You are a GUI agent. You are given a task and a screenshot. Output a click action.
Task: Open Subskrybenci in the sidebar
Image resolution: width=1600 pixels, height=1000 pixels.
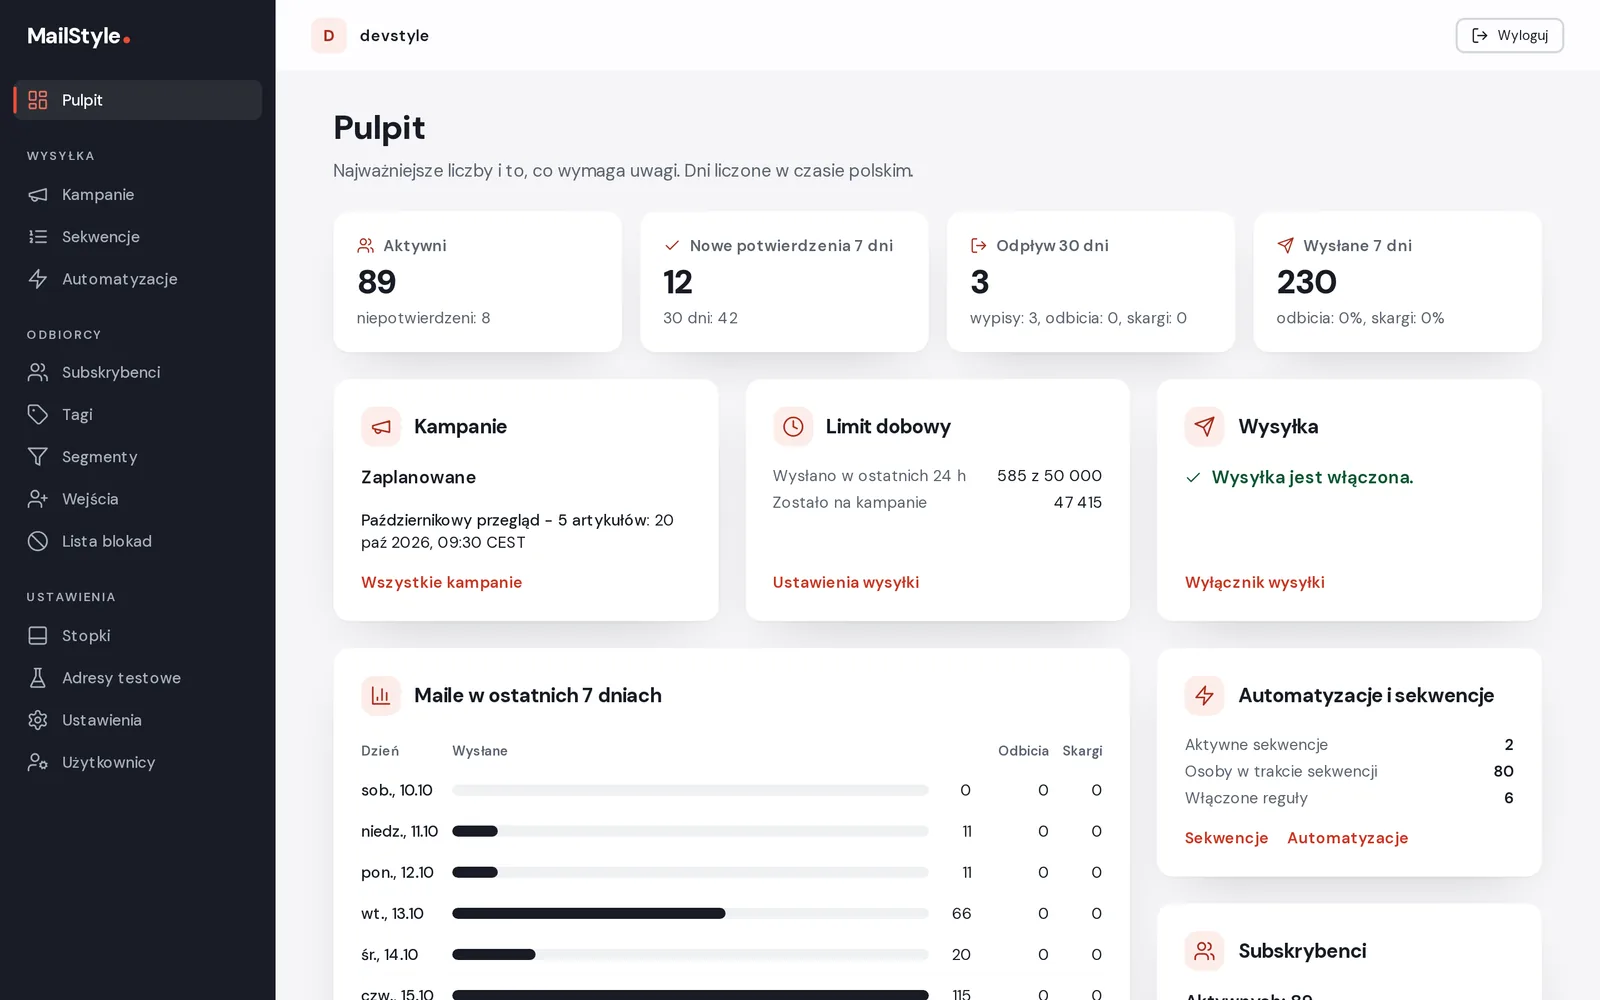[x=138, y=372]
